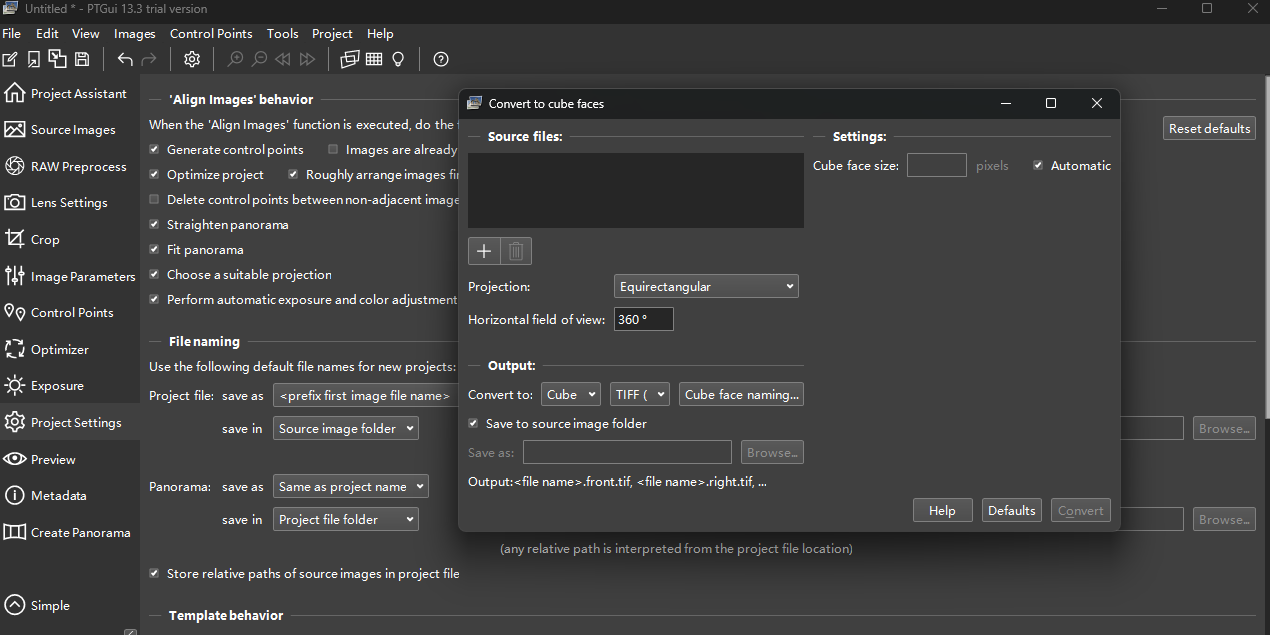Create new project toolbar icon
The image size is (1270, 635).
10,59
